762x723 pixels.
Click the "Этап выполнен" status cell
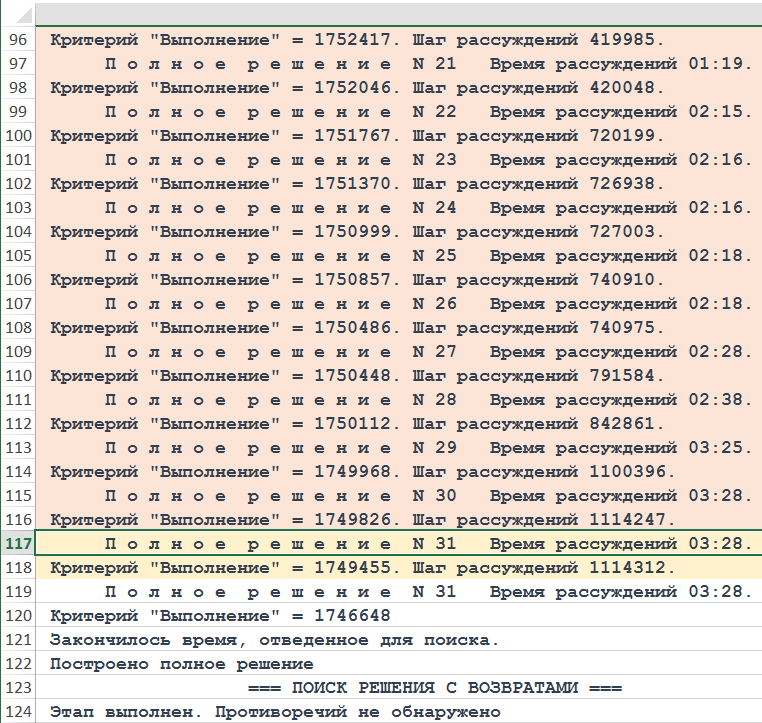click(274, 712)
